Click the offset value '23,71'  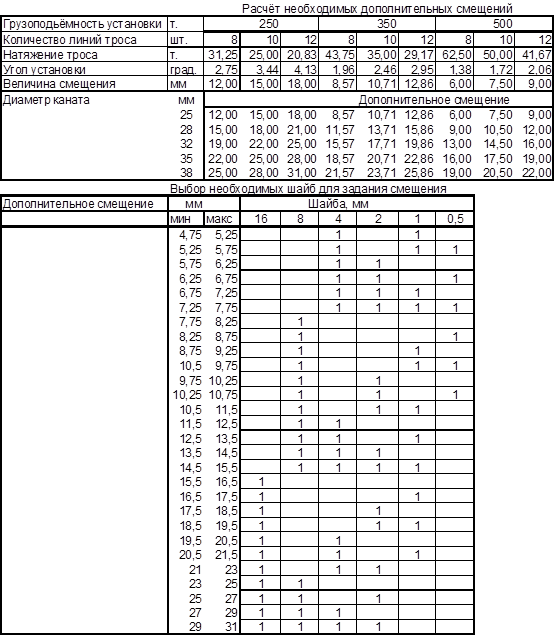tap(381, 173)
